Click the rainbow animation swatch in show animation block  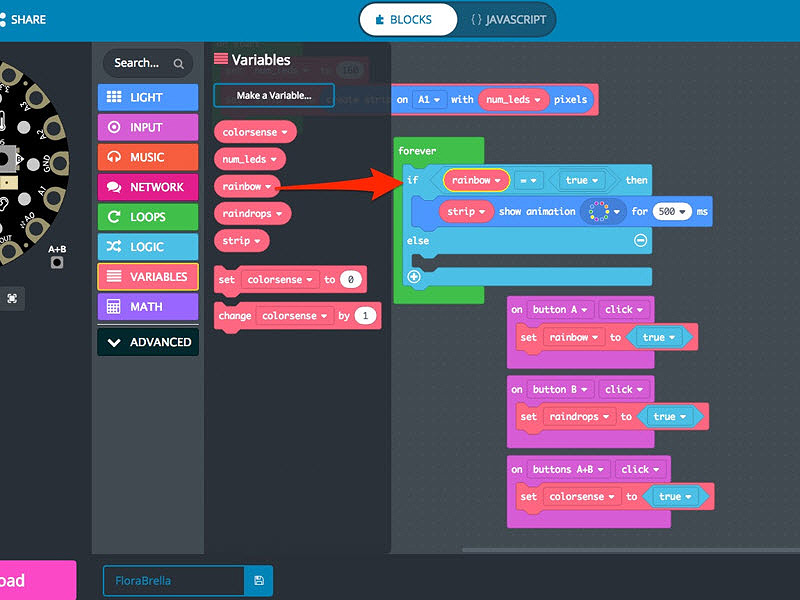pos(600,211)
